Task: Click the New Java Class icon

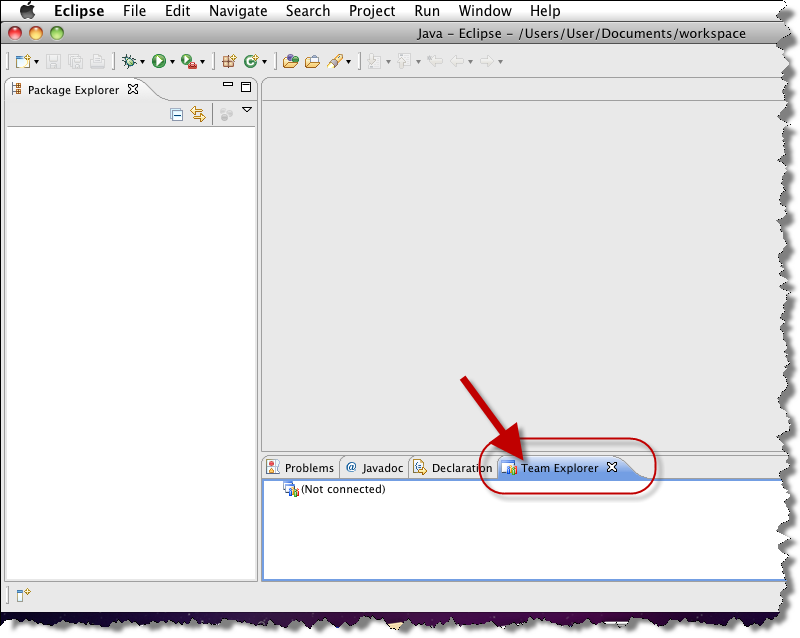Action: tap(251, 61)
